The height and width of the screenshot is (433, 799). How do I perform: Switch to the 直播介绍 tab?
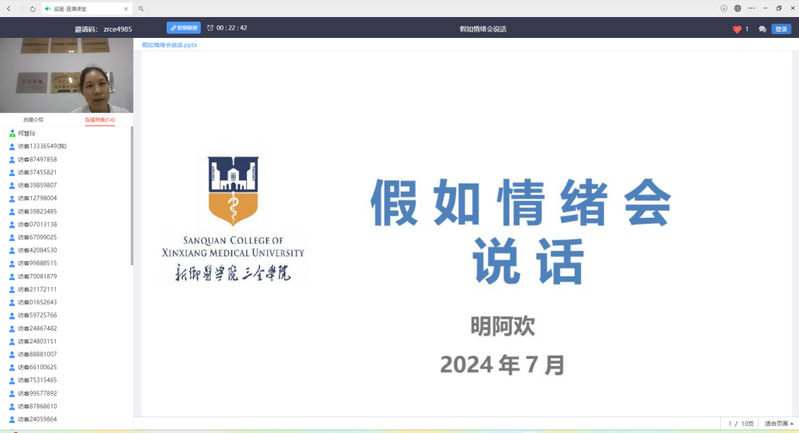pyautogui.click(x=33, y=120)
